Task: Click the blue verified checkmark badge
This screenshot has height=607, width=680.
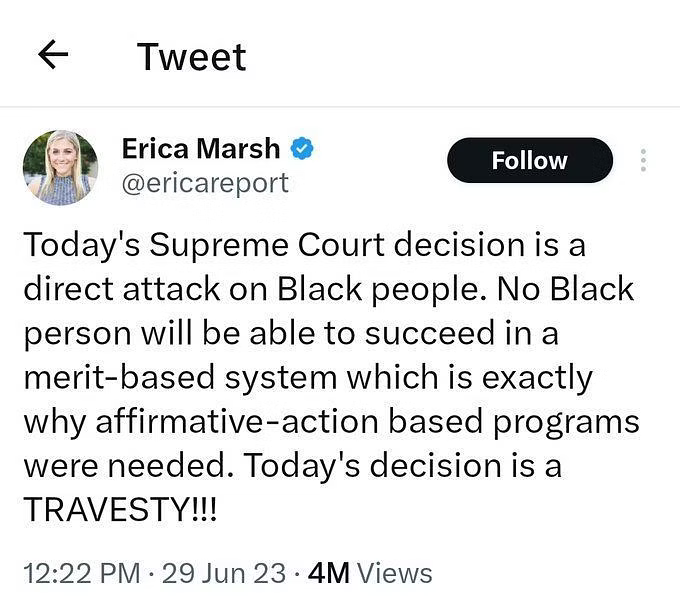Action: (x=302, y=148)
